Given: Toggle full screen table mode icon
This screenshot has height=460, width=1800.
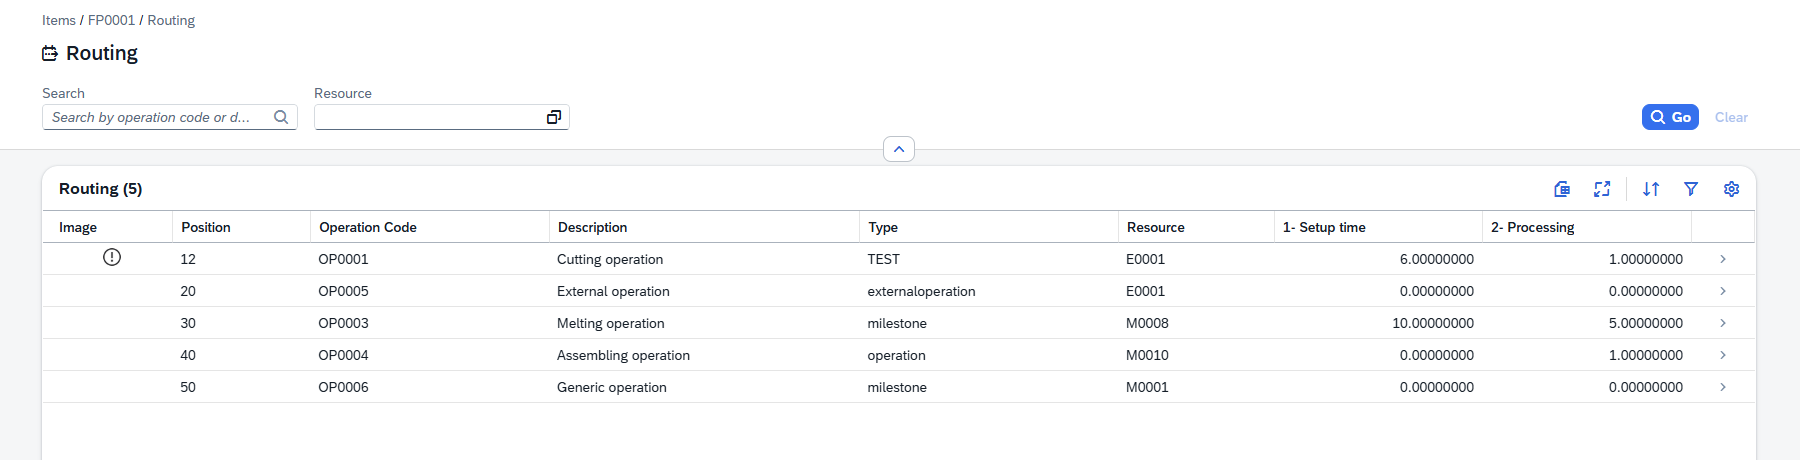Looking at the screenshot, I should [1602, 189].
